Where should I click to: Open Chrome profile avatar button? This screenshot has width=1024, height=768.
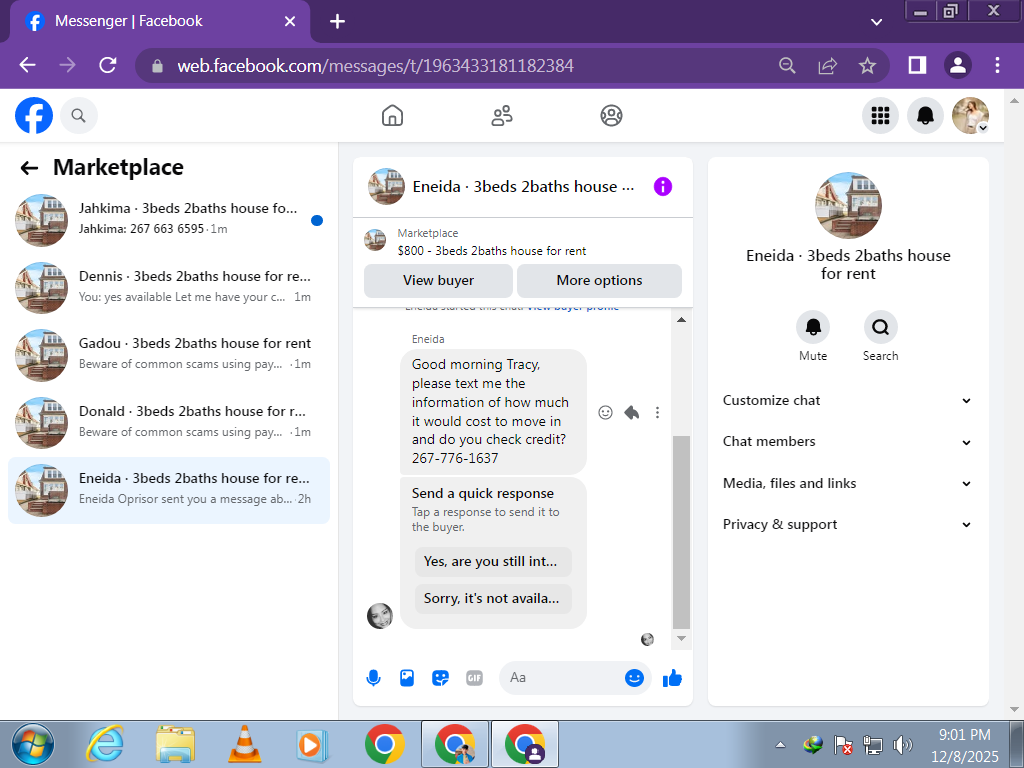[x=957, y=65]
